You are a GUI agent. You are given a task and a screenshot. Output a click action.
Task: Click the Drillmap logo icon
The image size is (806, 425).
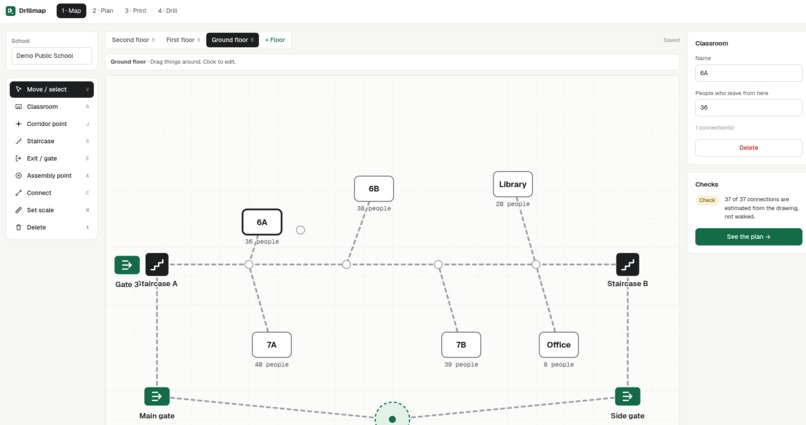pos(10,11)
